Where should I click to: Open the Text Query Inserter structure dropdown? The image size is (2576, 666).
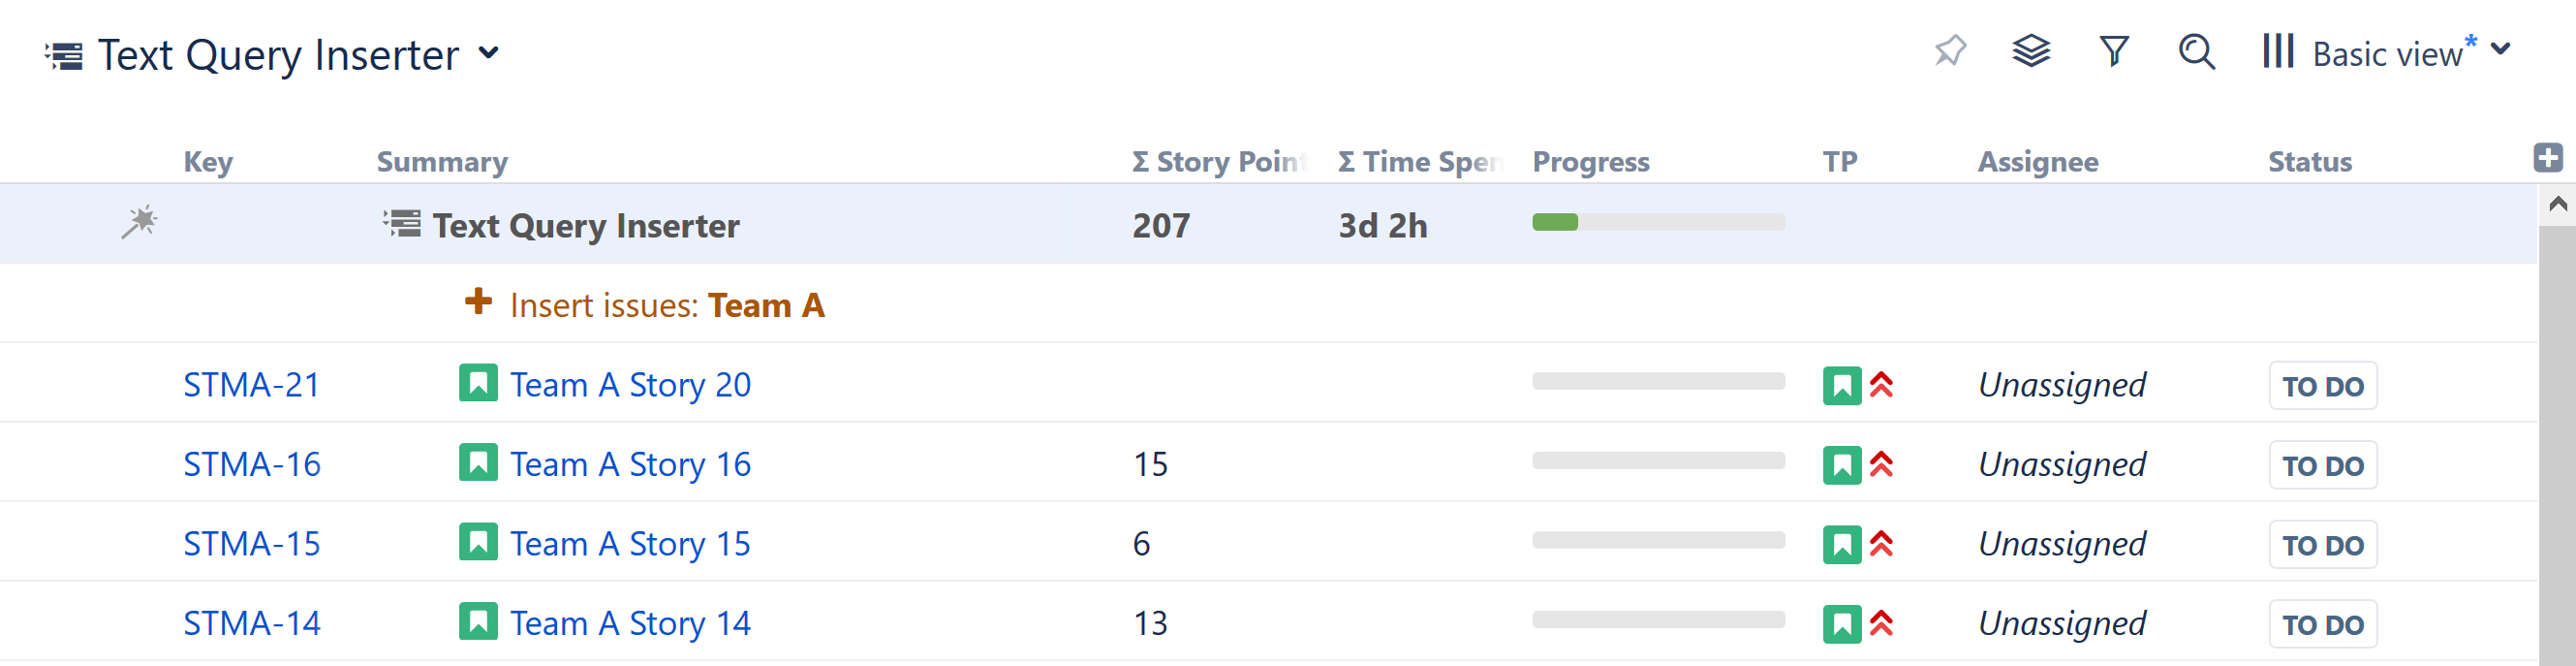pyautogui.click(x=489, y=53)
